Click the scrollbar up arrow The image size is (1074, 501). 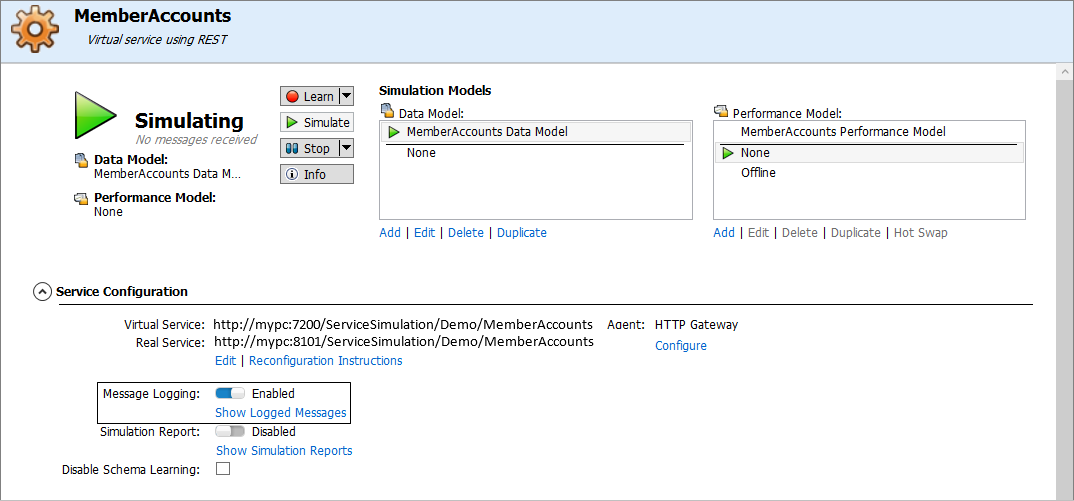click(x=1064, y=72)
